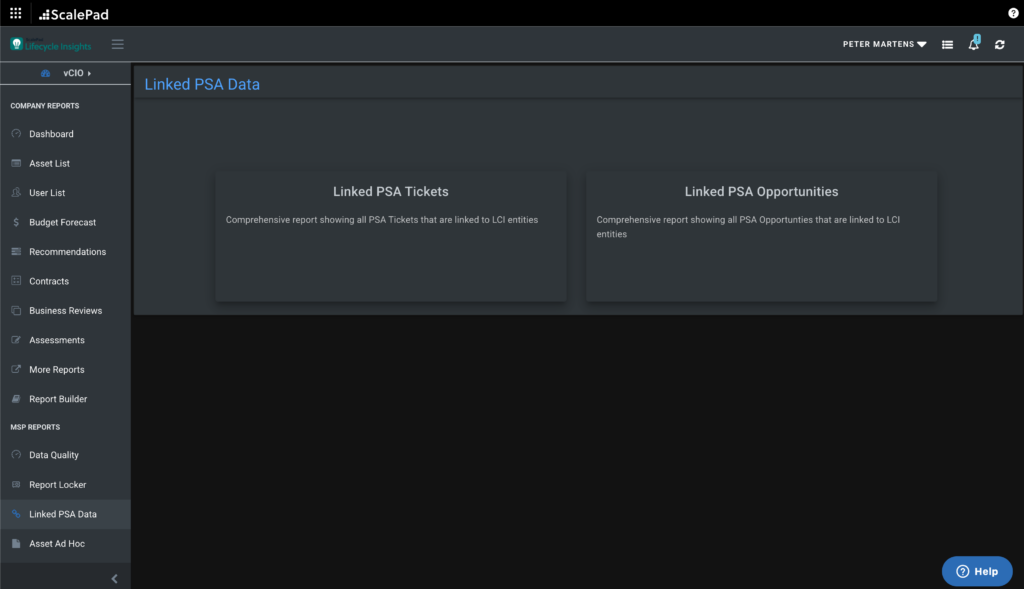Screen dimensions: 1024x589
Task: Open the list view icon in header
Action: click(x=947, y=44)
